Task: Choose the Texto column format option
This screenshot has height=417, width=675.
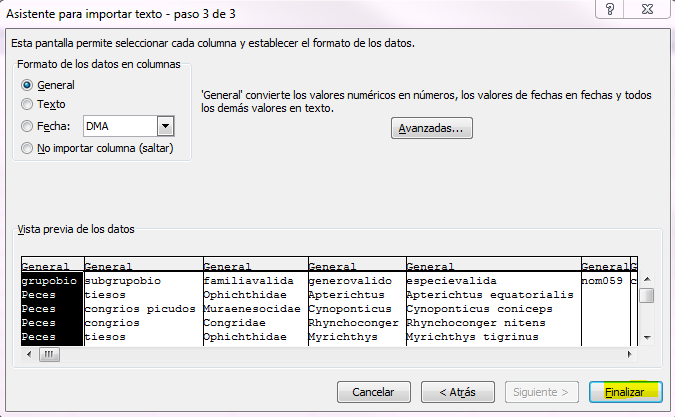Action: pyautogui.click(x=27, y=104)
